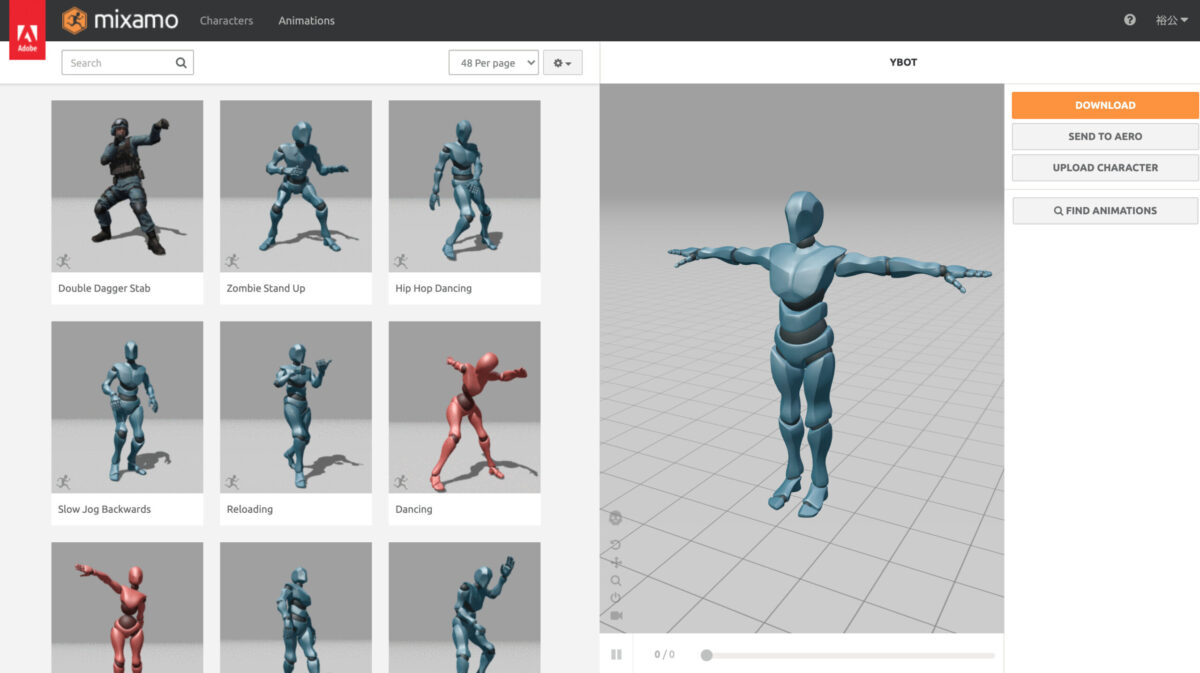Select the Hip Hop Dancing animation thumbnail
The image size is (1200, 673).
point(465,186)
